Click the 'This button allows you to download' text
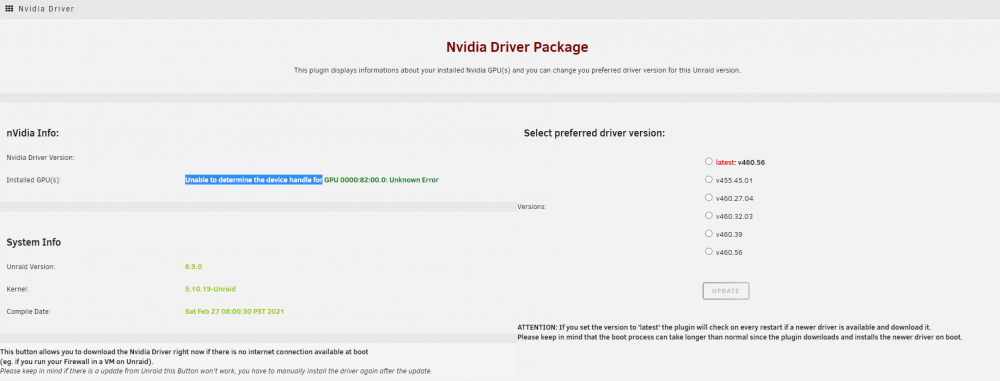Screen dimensions: 1000x381 pos(184,356)
